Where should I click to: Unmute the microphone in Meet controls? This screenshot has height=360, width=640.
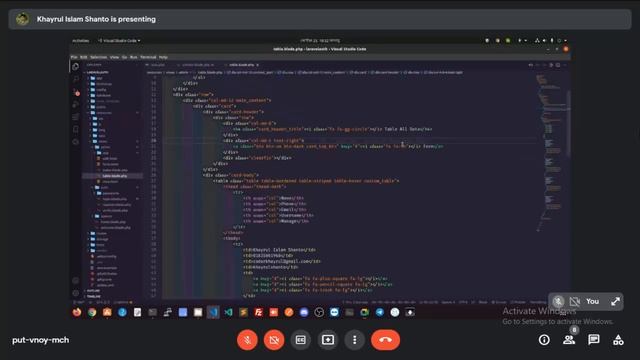(x=247, y=340)
